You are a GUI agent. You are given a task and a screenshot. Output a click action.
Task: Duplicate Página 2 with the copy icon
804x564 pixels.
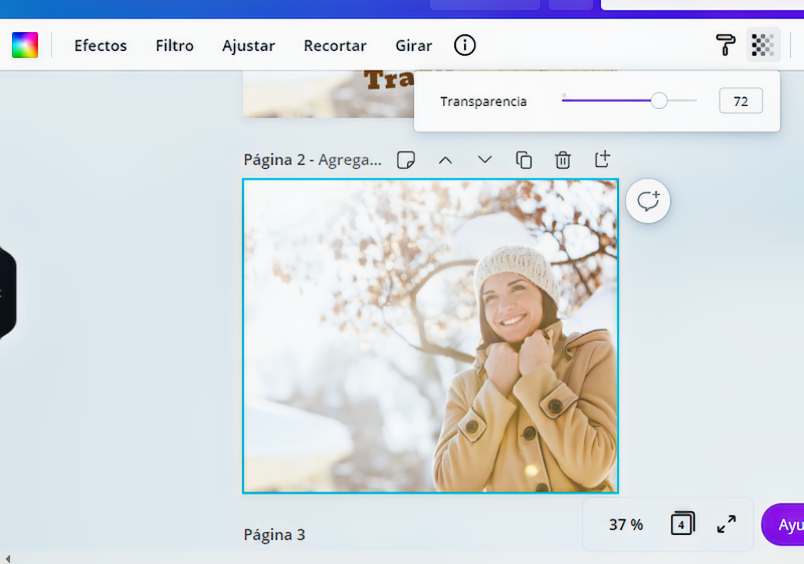click(x=524, y=160)
